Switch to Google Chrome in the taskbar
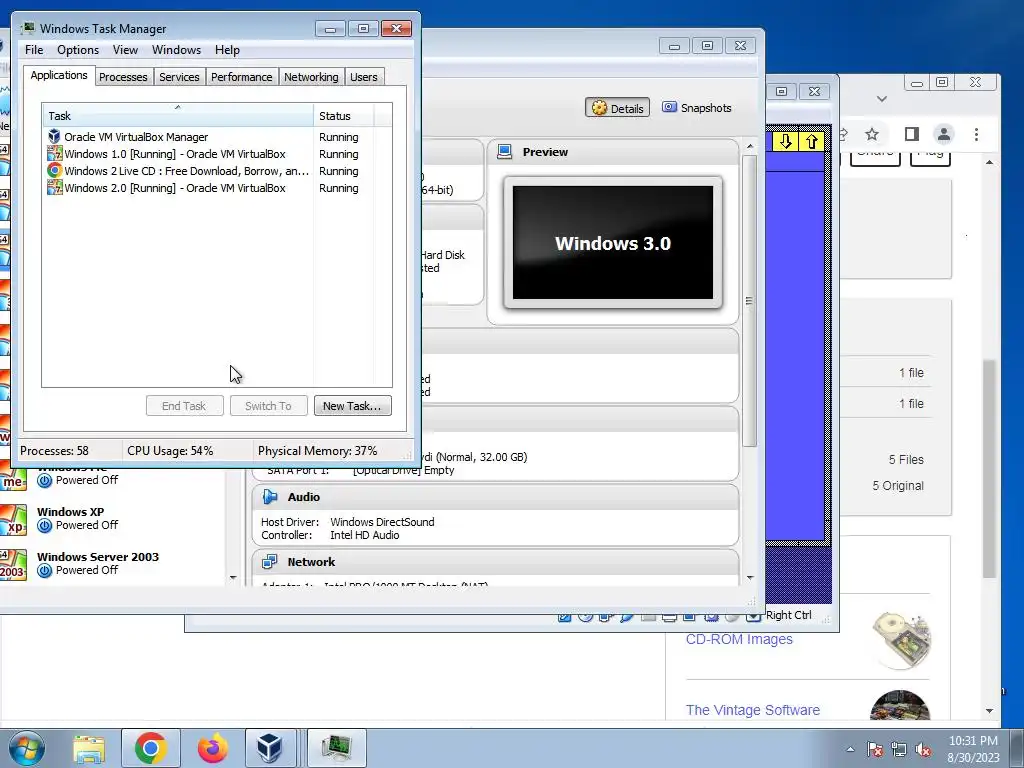 click(150, 748)
